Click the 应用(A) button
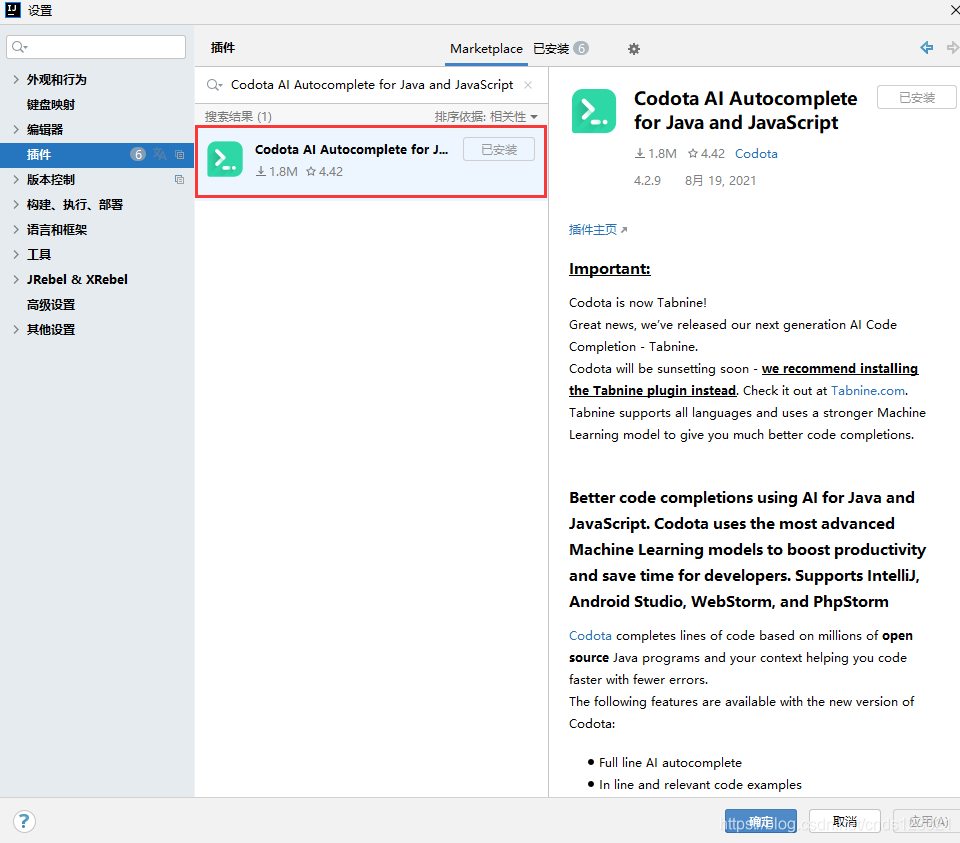Image resolution: width=960 pixels, height=843 pixels. pyautogui.click(x=928, y=821)
